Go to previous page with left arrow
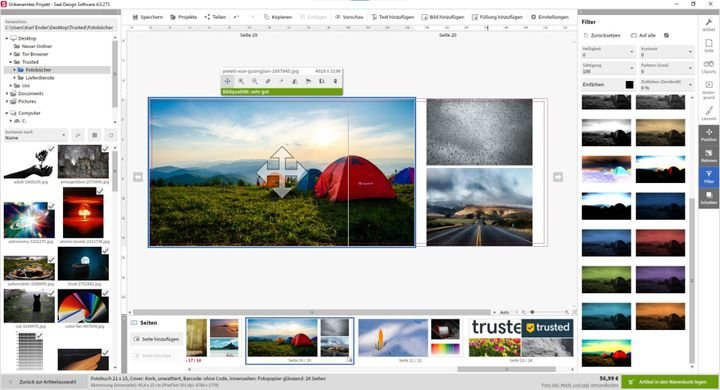720x390 pixels. pyautogui.click(x=138, y=177)
